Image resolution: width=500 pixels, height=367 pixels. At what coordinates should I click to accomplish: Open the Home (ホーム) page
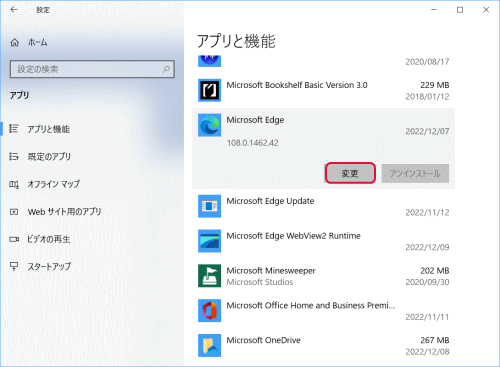(29, 43)
